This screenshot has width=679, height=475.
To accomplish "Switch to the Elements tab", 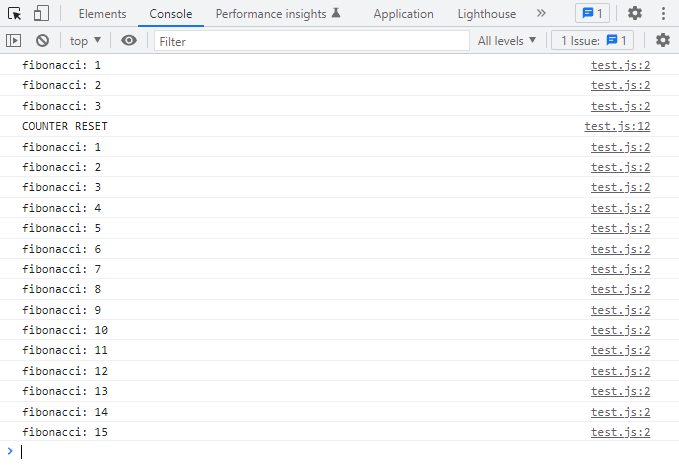I will tap(103, 14).
